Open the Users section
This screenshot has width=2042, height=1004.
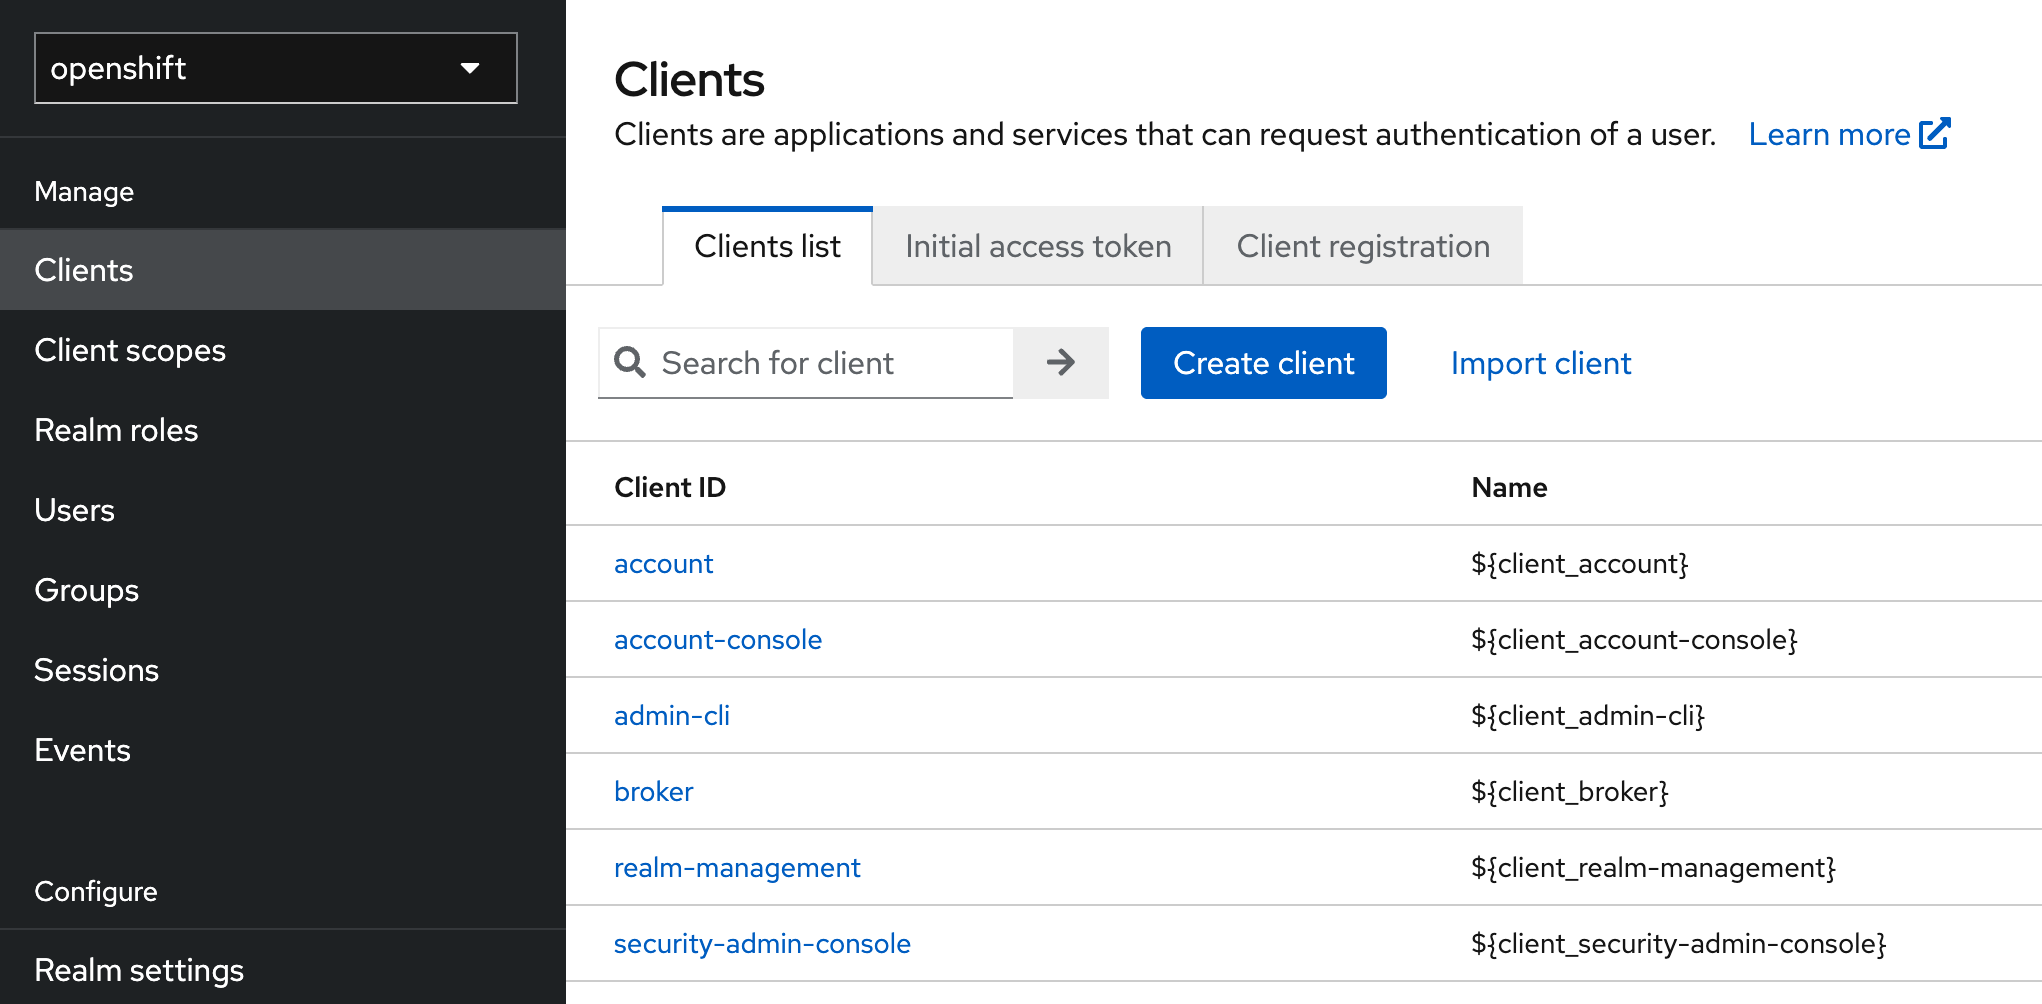[74, 510]
